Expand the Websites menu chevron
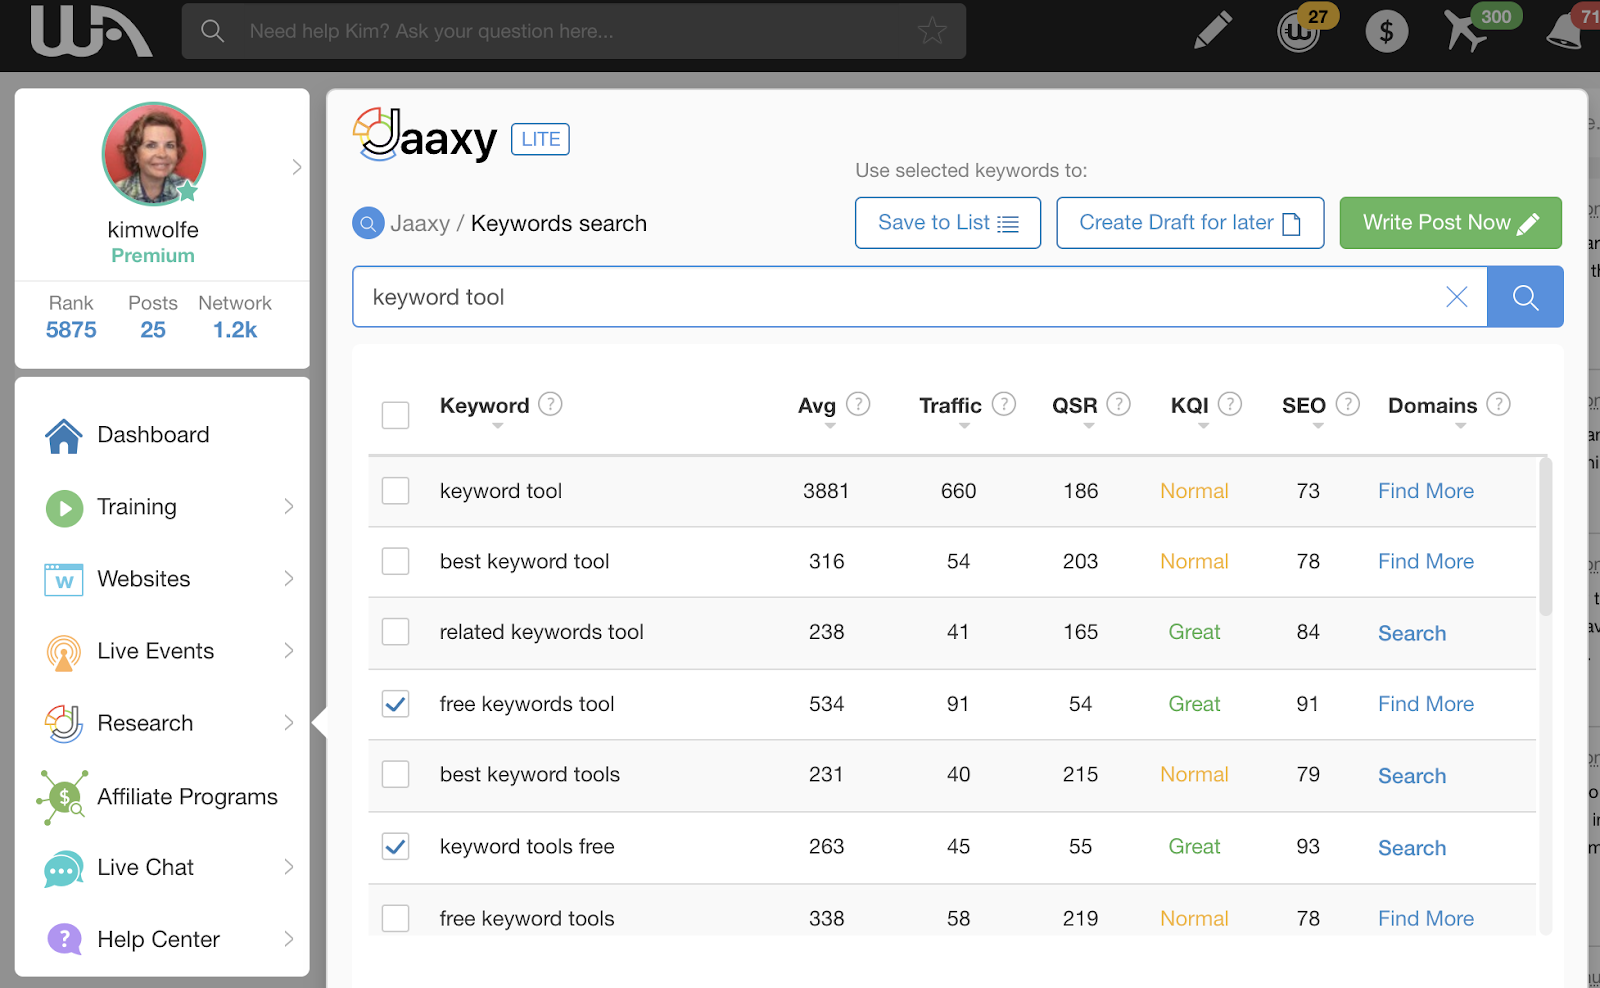This screenshot has width=1600, height=988. point(289,579)
